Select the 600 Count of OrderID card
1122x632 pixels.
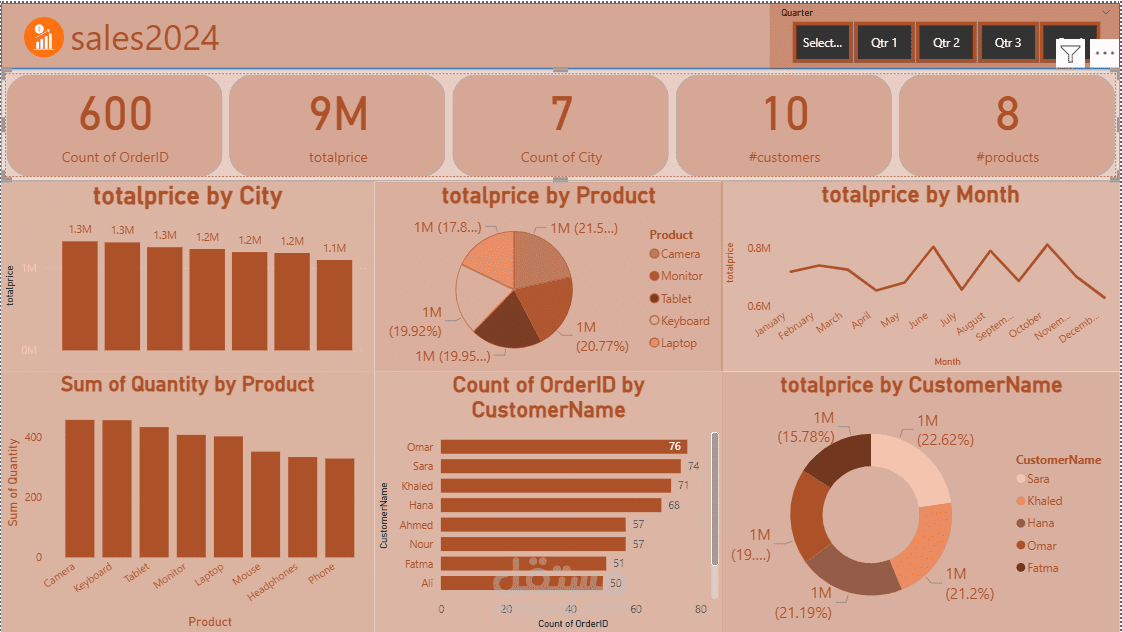[x=115, y=126]
